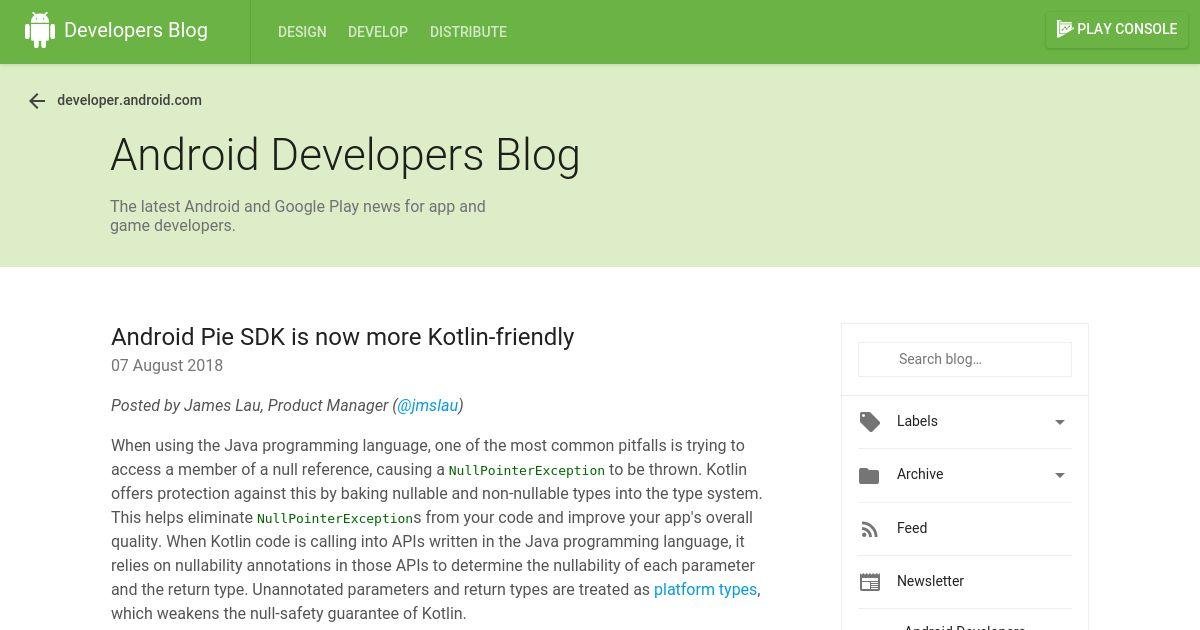Viewport: 1200px width, 630px height.
Task: Expand the Archive dropdown arrow
Action: pos(1060,475)
